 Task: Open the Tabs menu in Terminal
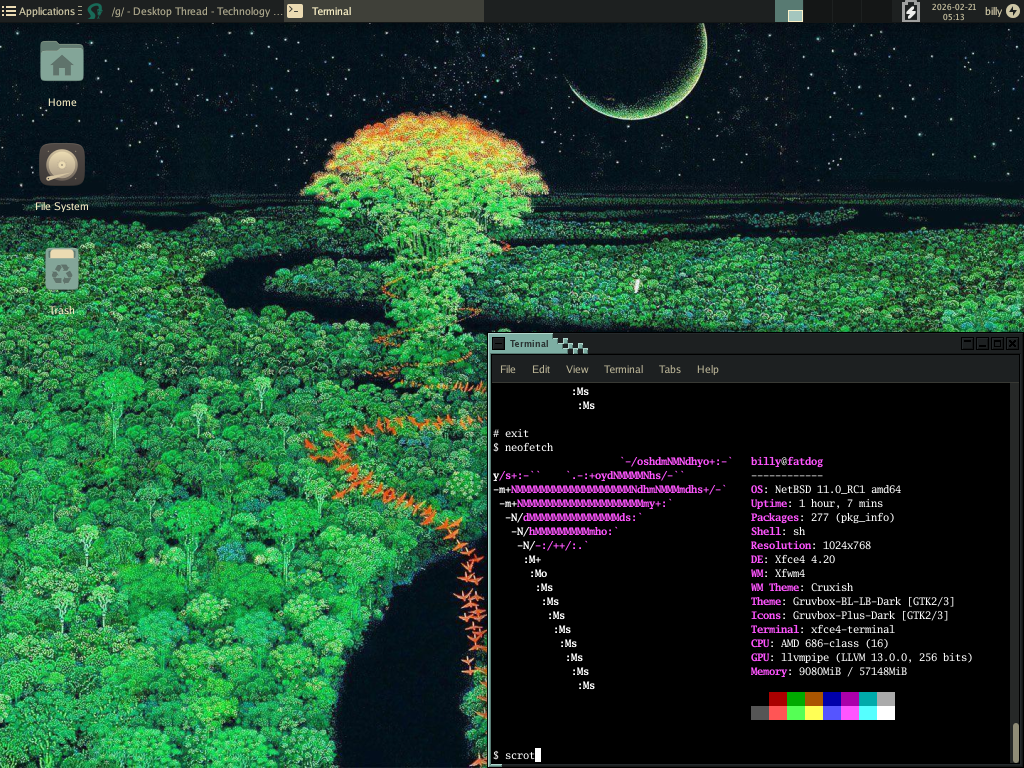point(669,369)
